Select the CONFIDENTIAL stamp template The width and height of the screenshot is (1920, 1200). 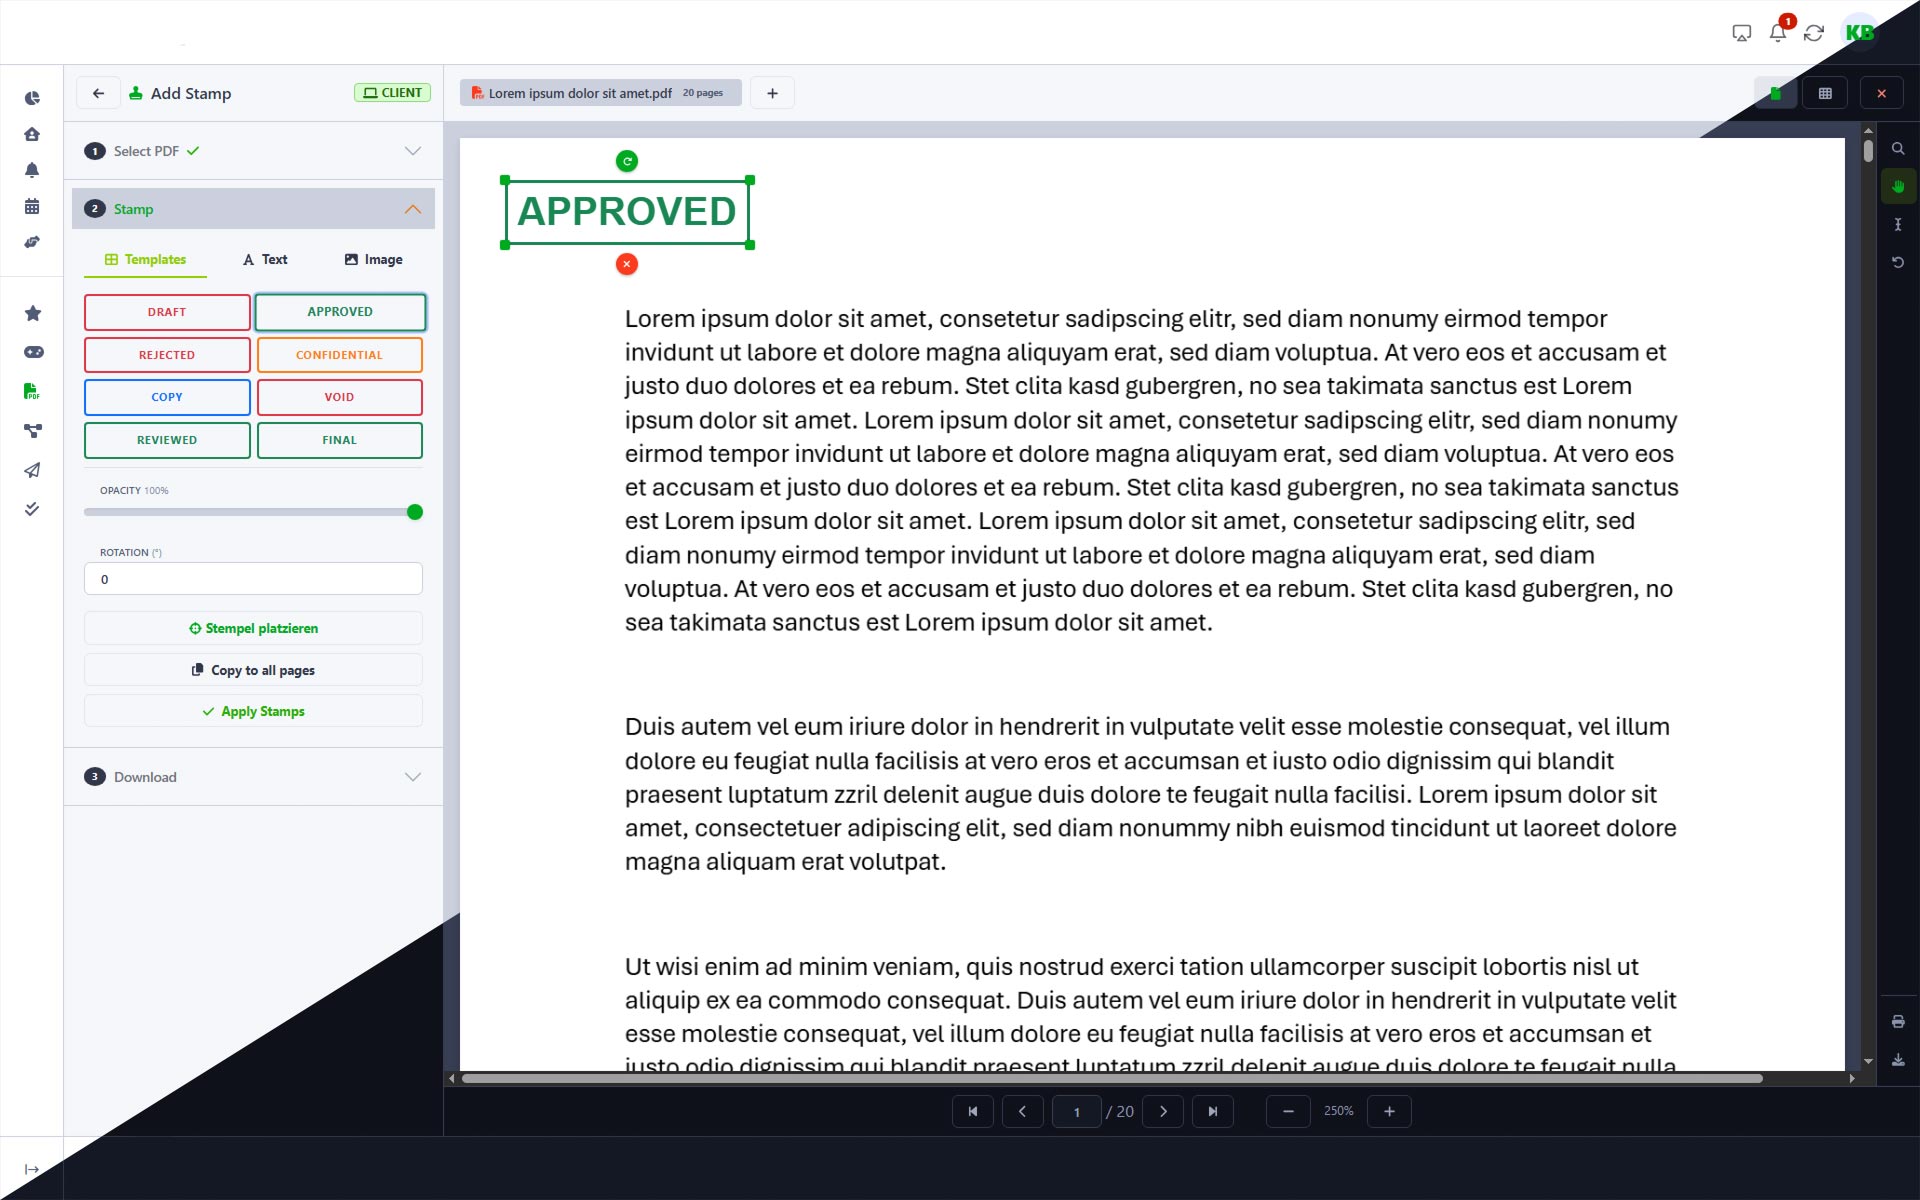[339, 354]
